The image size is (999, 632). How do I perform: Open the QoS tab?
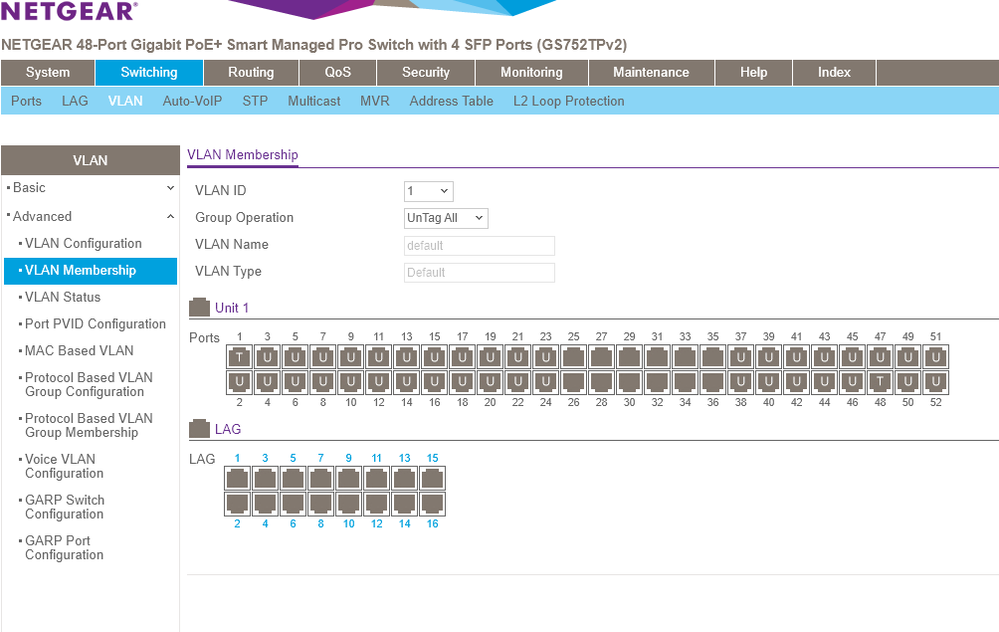click(x=338, y=73)
